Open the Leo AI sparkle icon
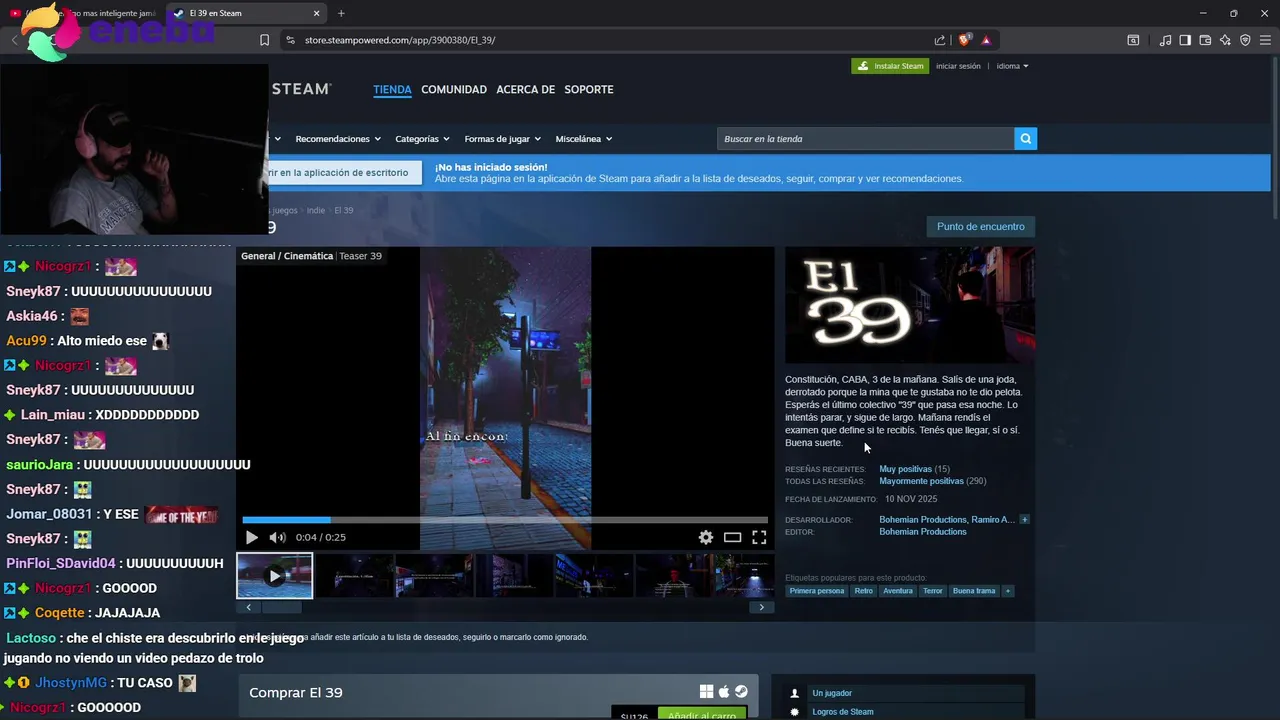 pos(1225,40)
